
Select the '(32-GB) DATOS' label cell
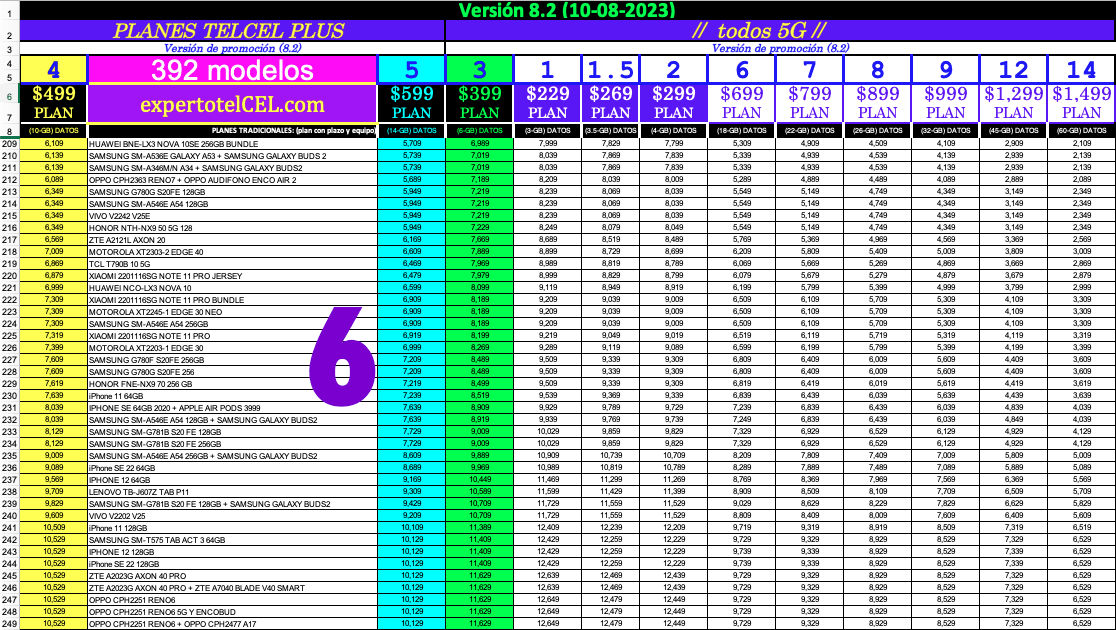point(945,131)
